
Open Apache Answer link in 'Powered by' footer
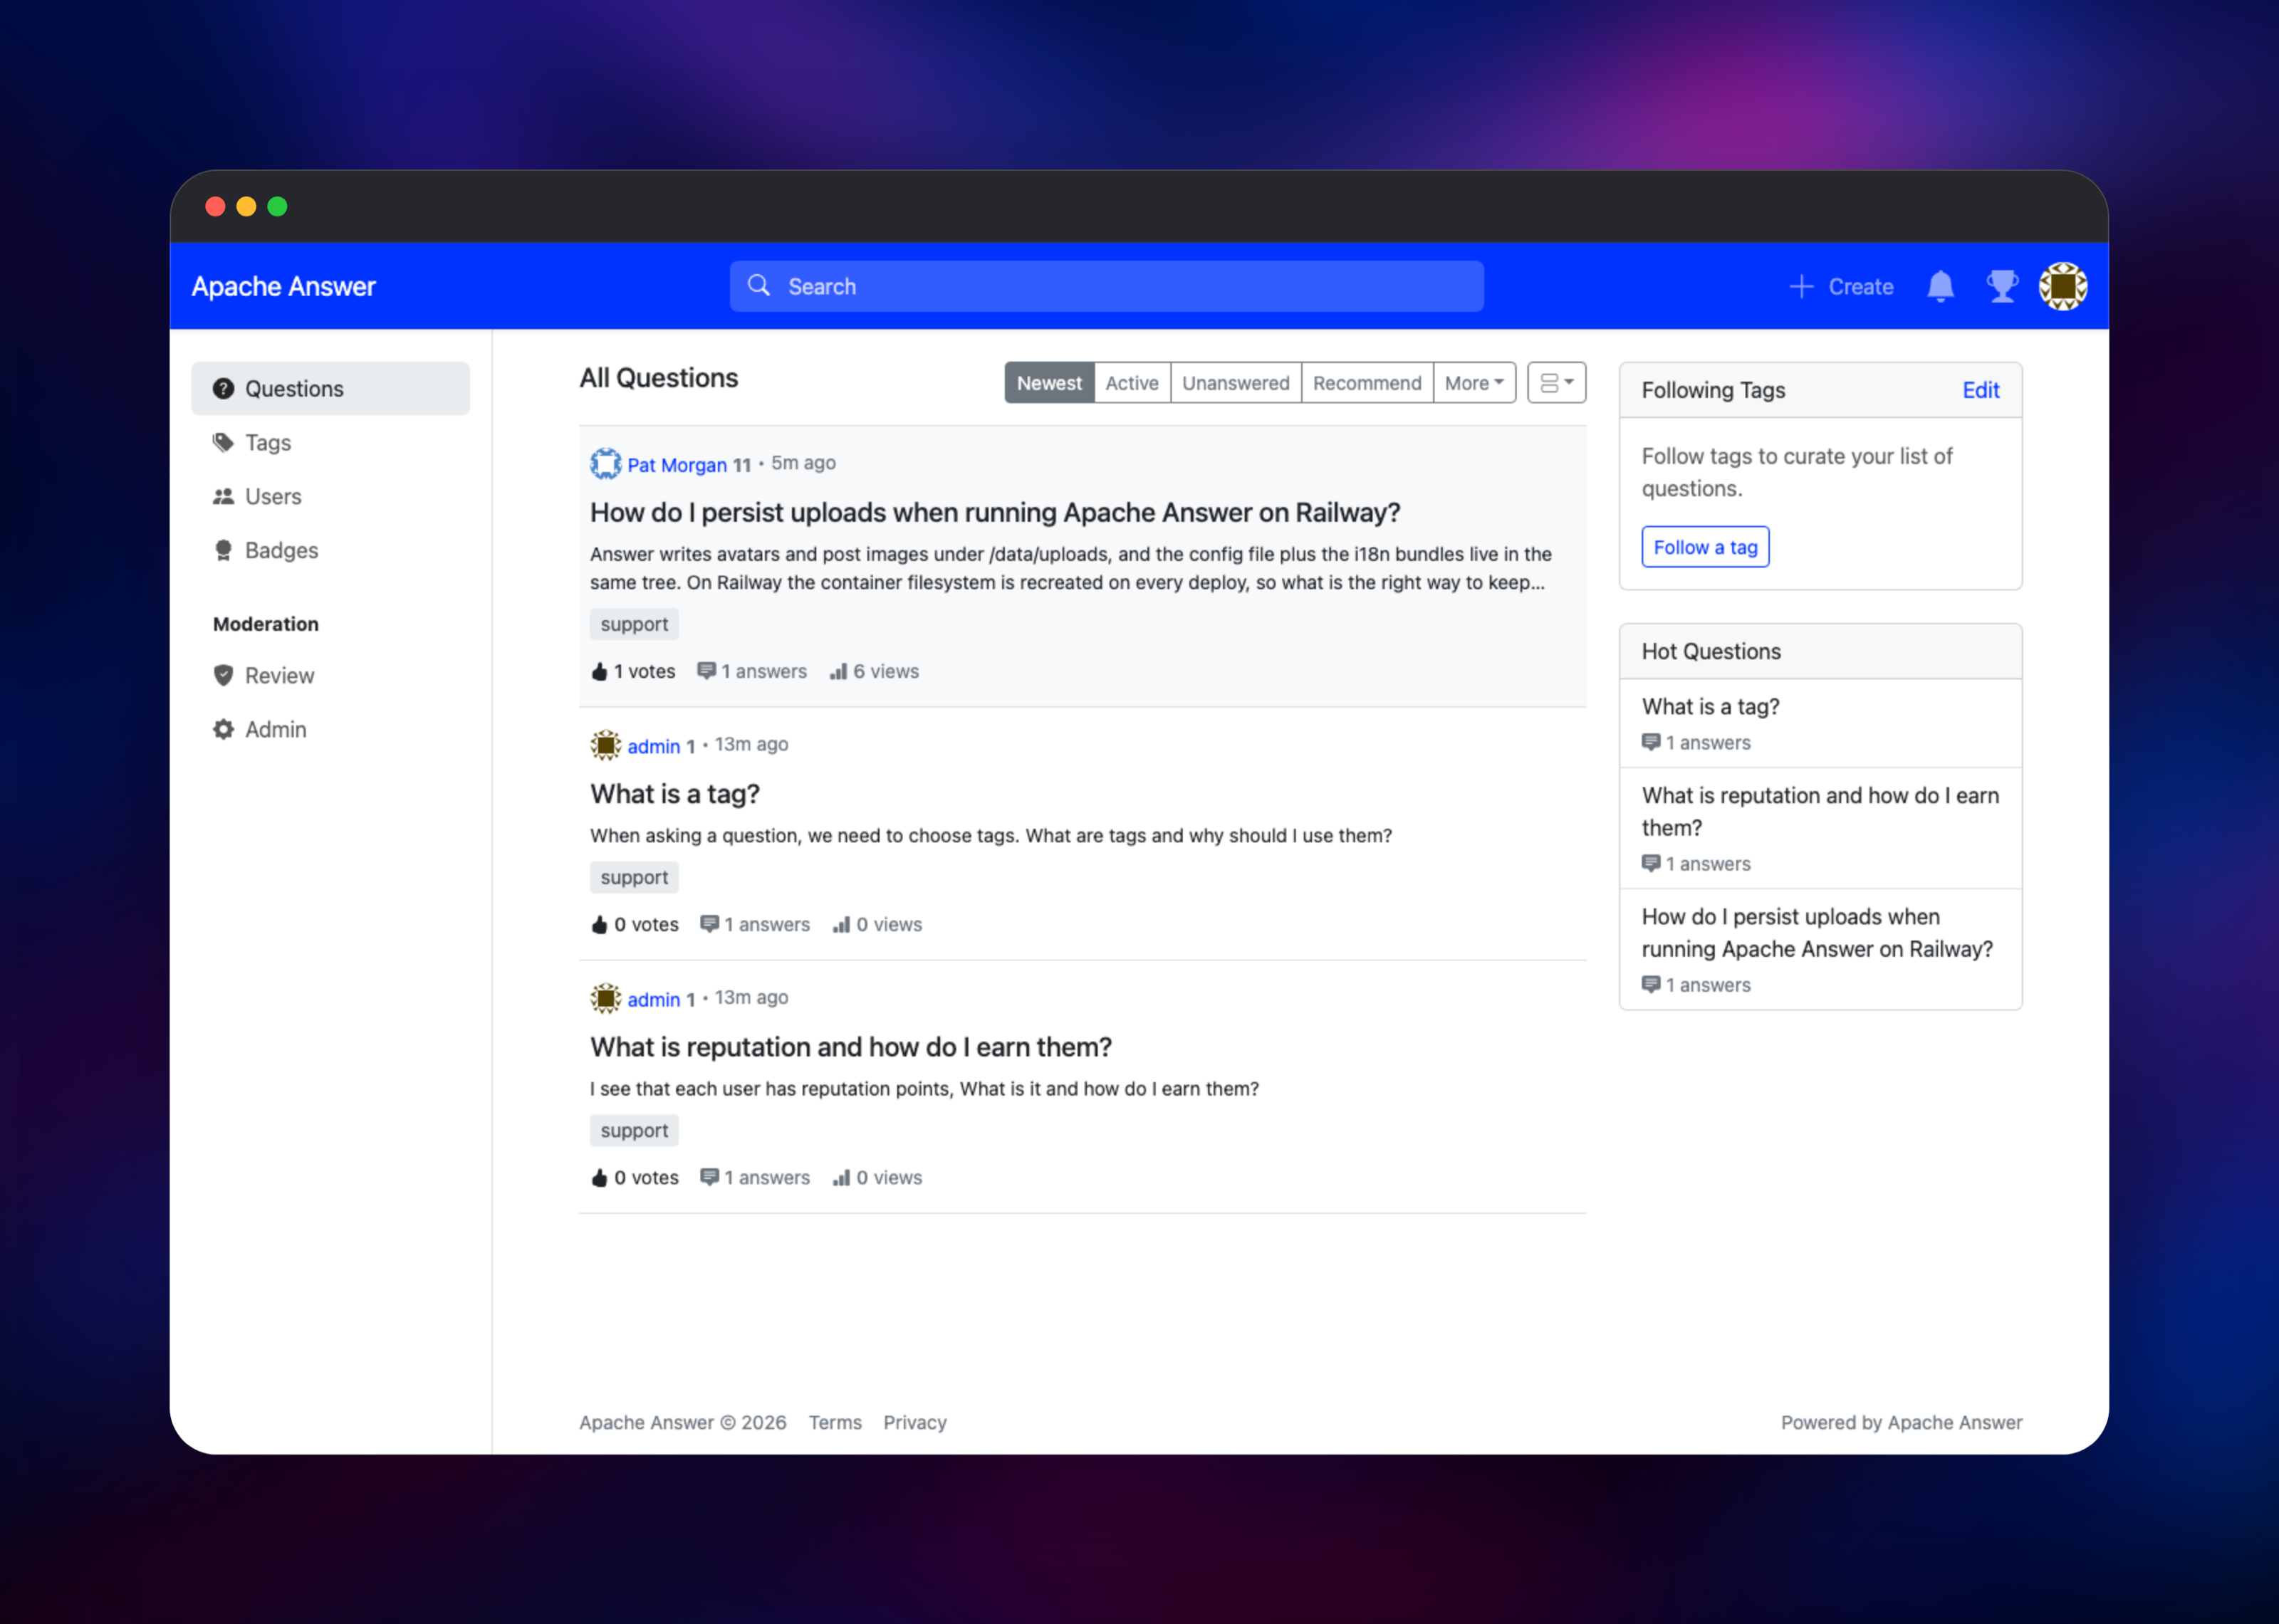[1954, 1422]
